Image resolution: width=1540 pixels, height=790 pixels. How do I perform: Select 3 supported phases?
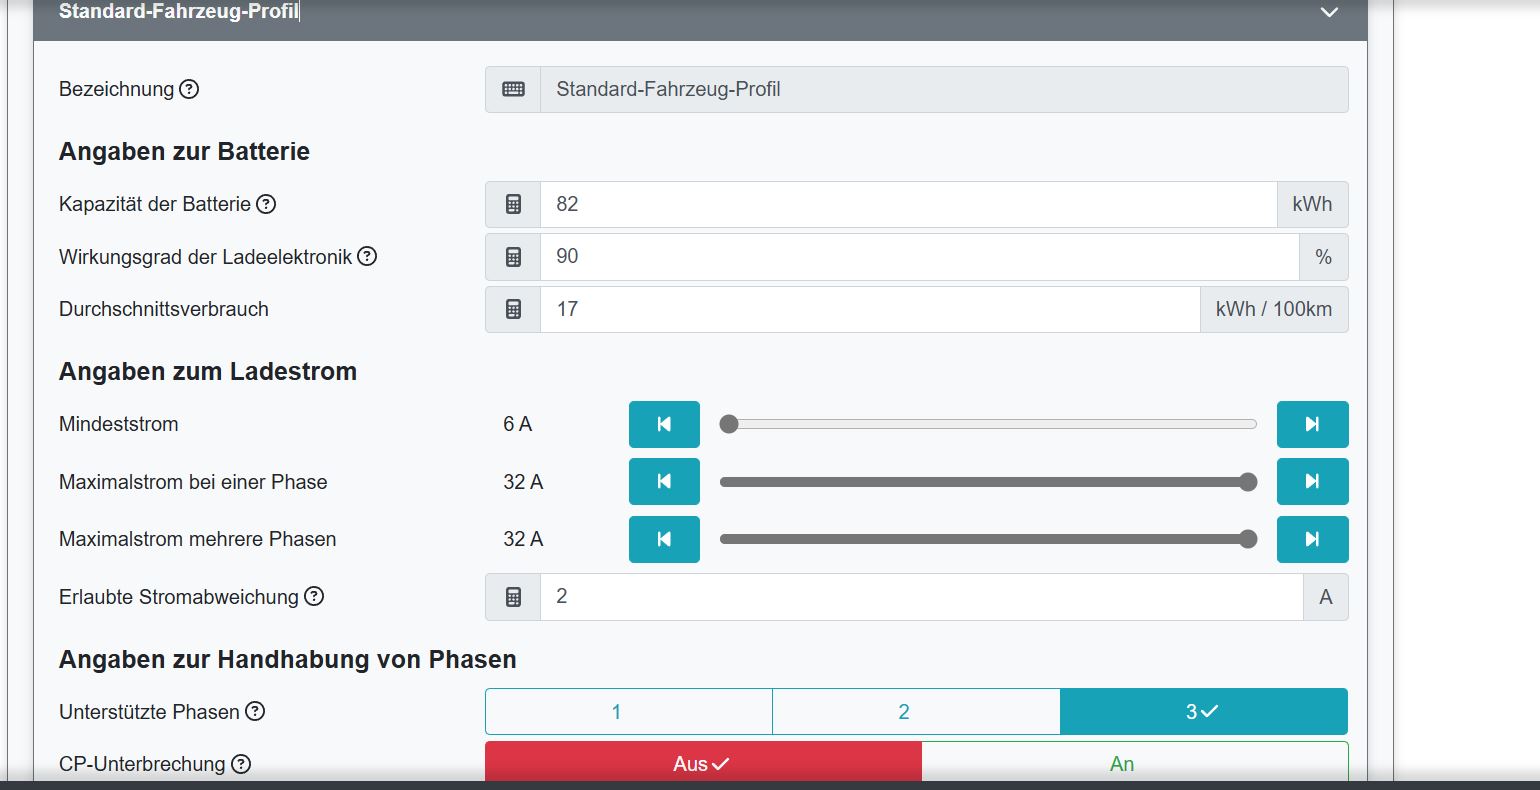point(1204,712)
